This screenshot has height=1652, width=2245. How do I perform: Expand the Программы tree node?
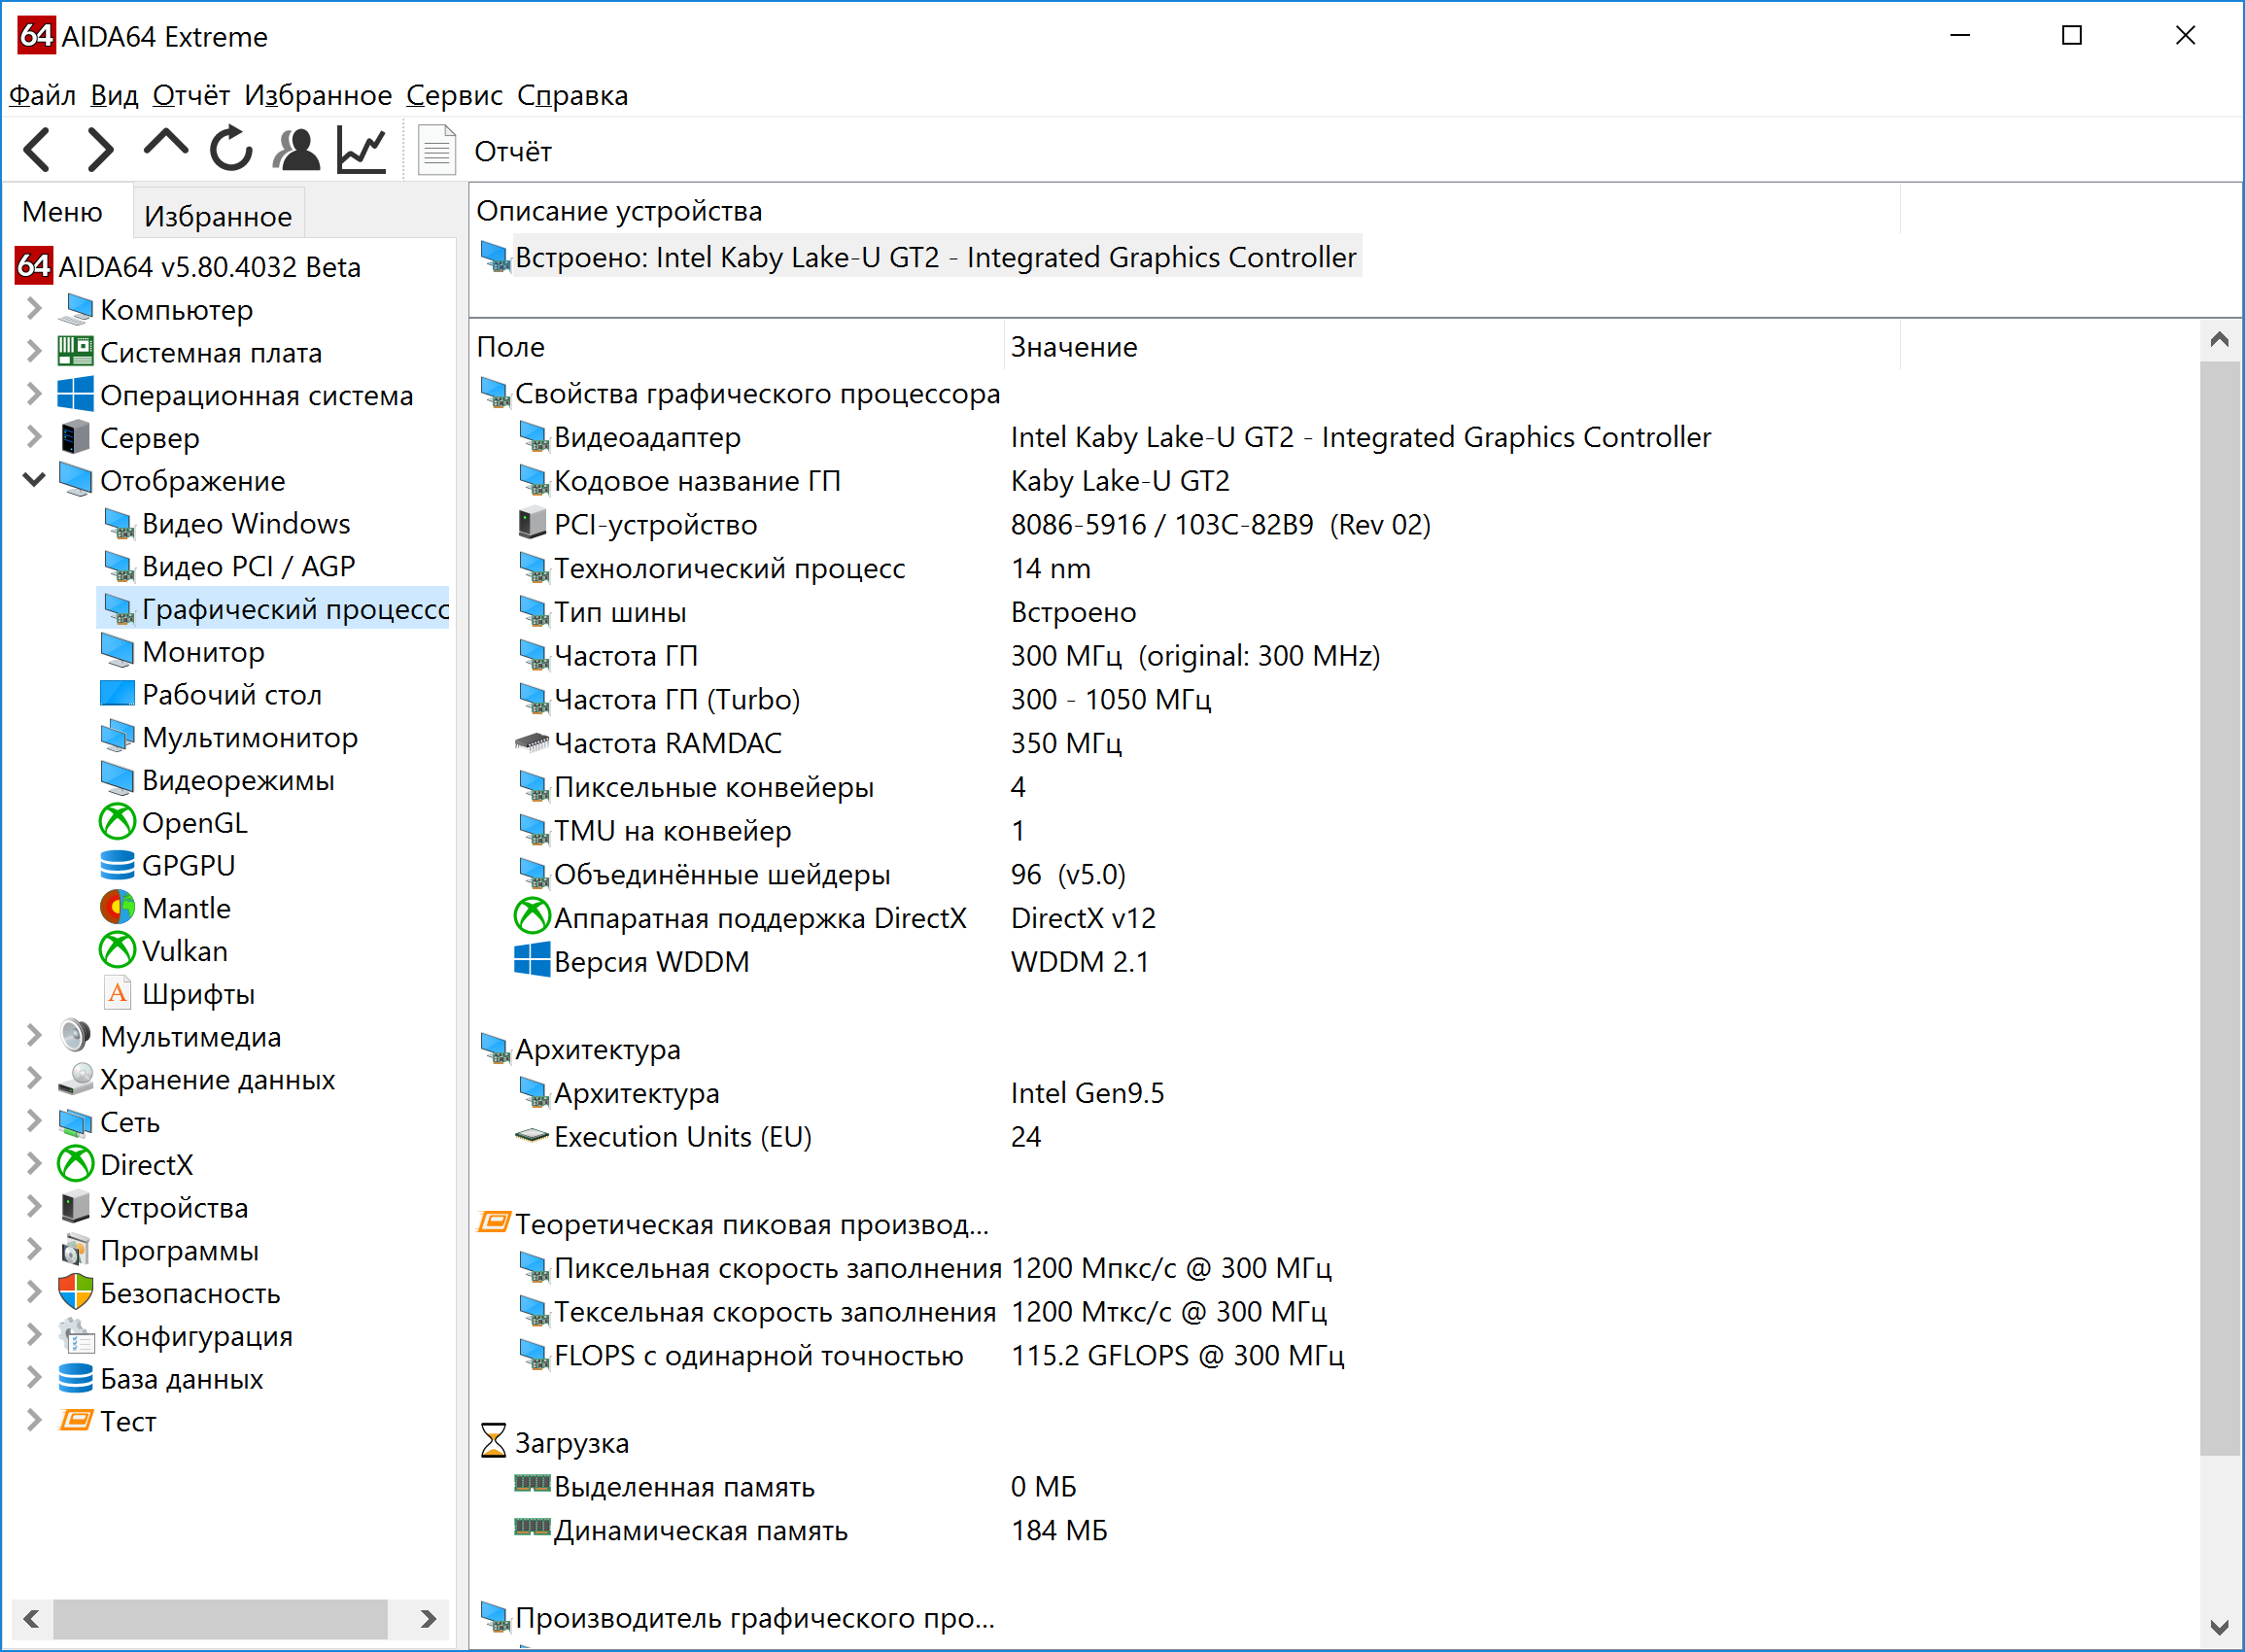34,1250
